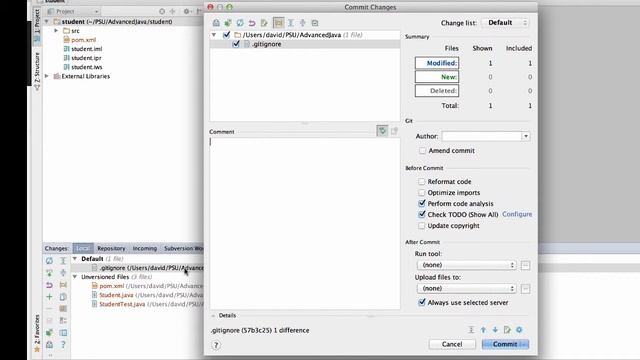Click Refresh icon in Changes tool window
Screen dimensions: 640x360
tap(49, 260)
